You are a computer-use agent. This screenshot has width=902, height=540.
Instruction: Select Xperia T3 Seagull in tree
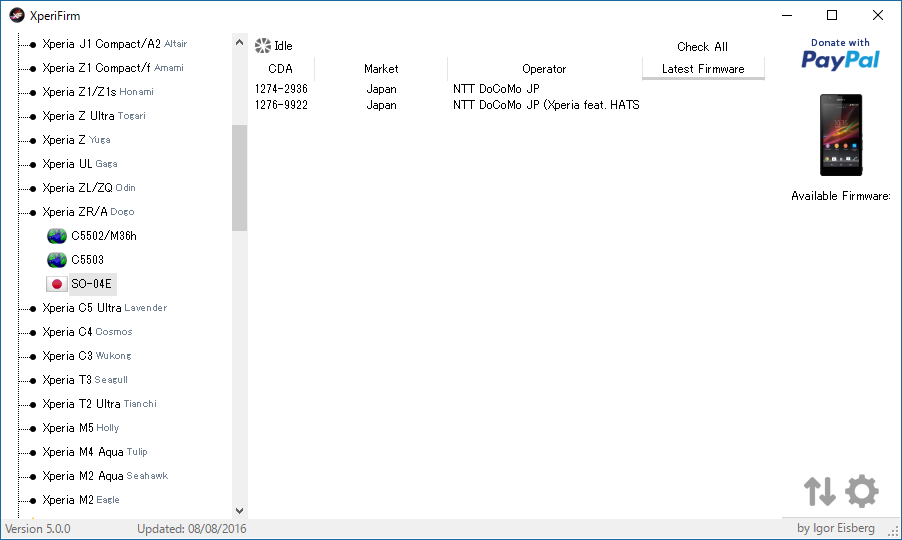click(x=85, y=380)
